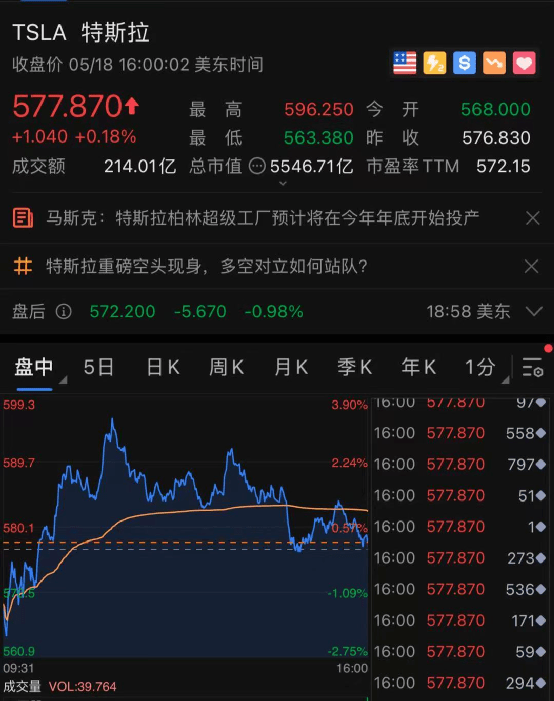Tap the pink heart favorite icon
Image resolution: width=554 pixels, height=701 pixels.
pyautogui.click(x=524, y=63)
